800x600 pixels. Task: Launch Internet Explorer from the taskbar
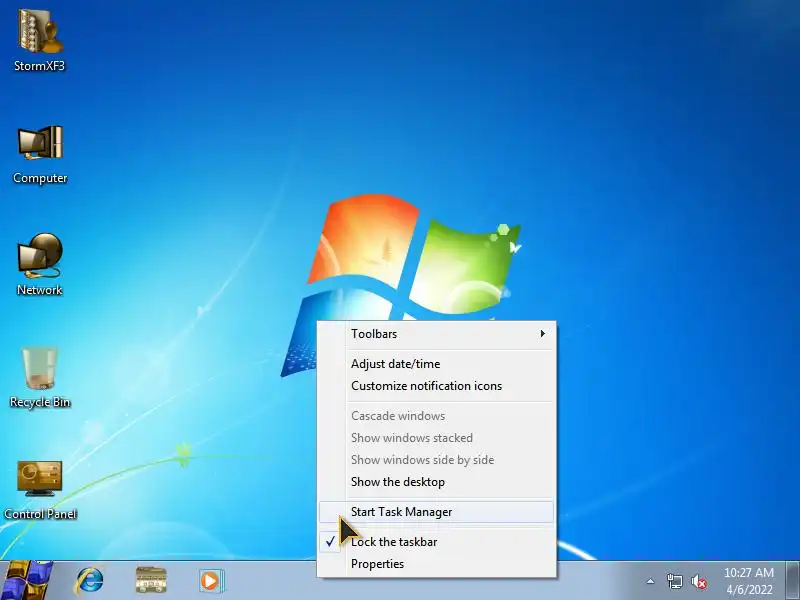[x=90, y=581]
